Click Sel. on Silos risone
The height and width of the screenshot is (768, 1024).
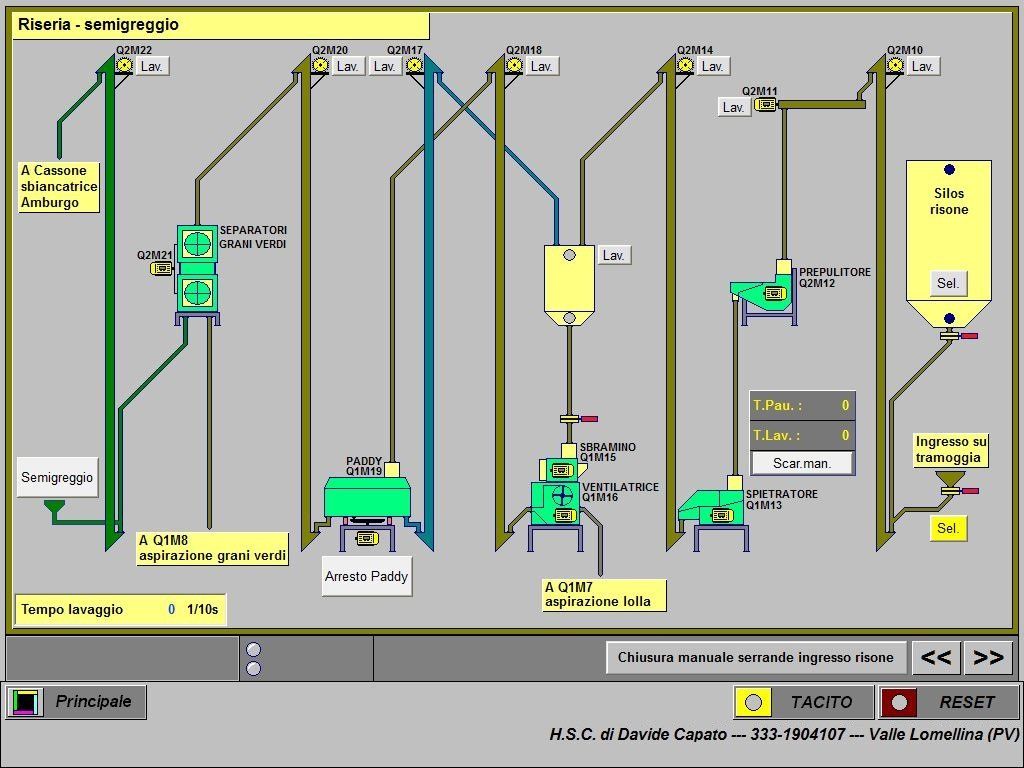pos(948,283)
